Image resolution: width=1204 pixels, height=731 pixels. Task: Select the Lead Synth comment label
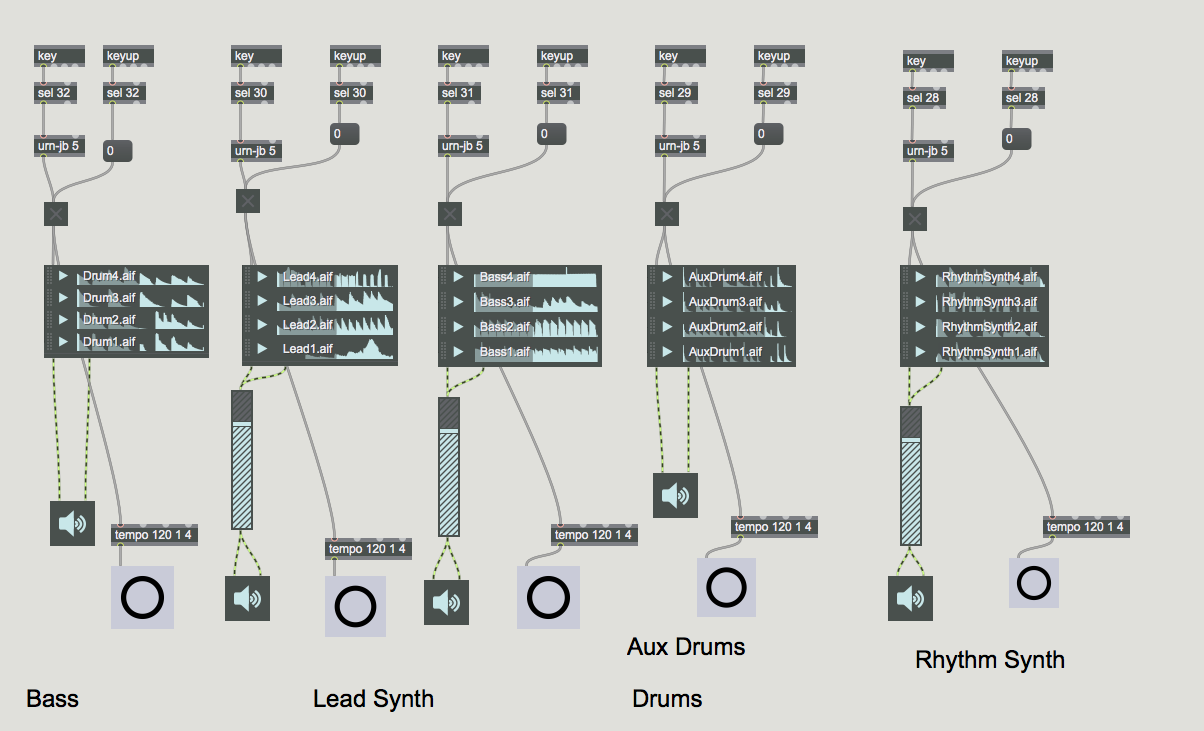pyautogui.click(x=373, y=698)
